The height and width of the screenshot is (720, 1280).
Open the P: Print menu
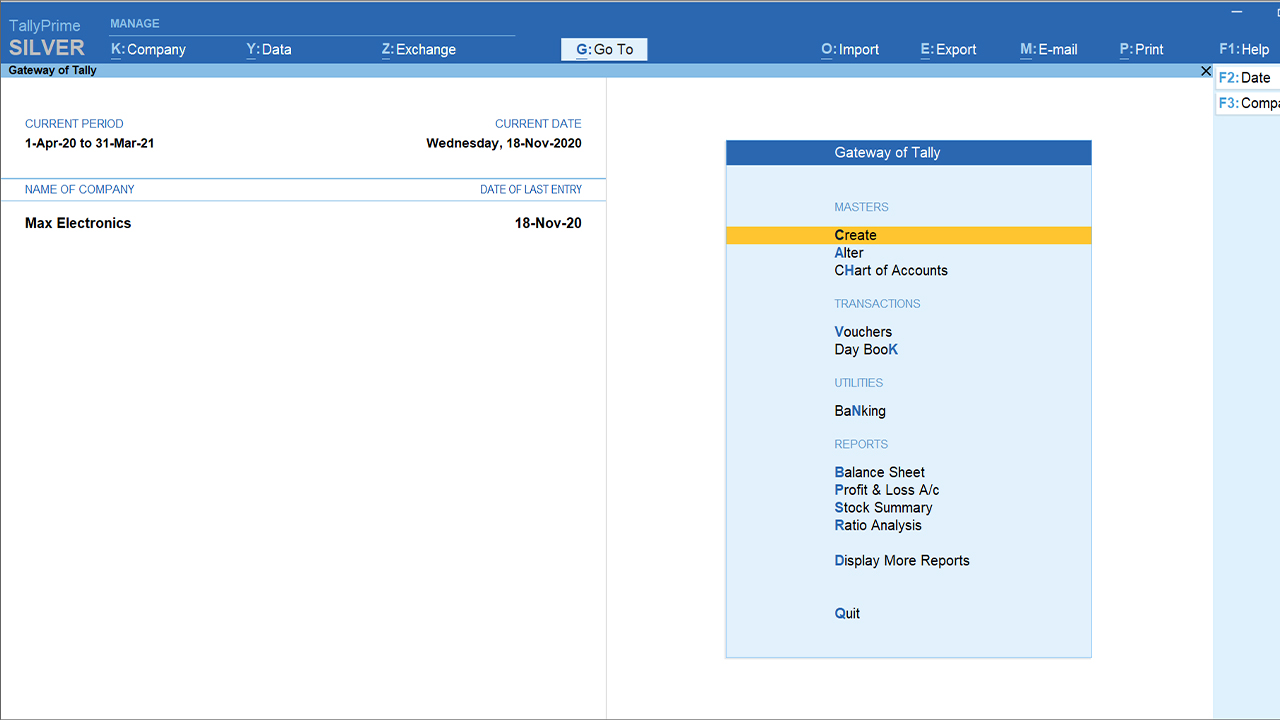tap(1141, 49)
